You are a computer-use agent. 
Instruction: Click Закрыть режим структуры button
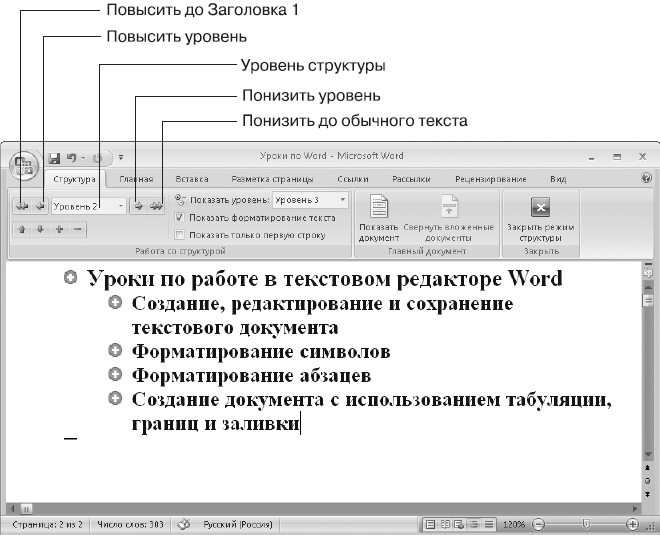(x=540, y=219)
